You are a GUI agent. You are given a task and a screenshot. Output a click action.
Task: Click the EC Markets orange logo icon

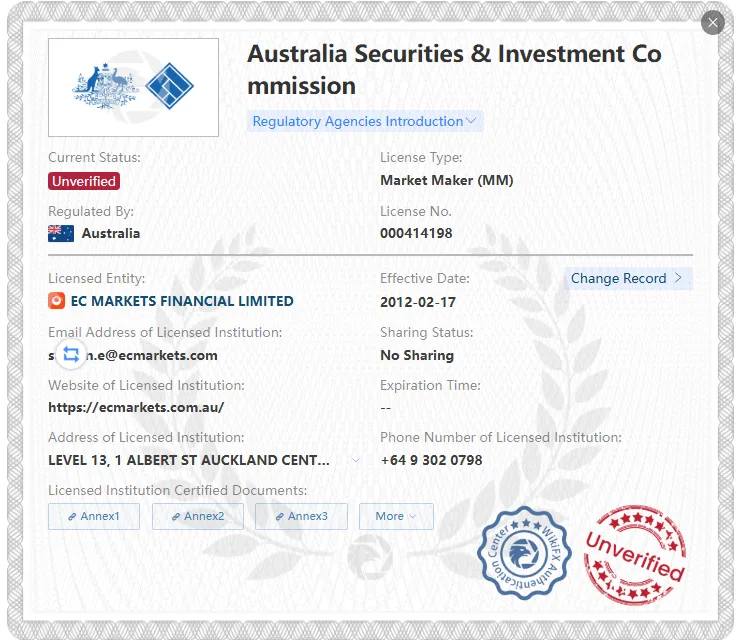56,300
